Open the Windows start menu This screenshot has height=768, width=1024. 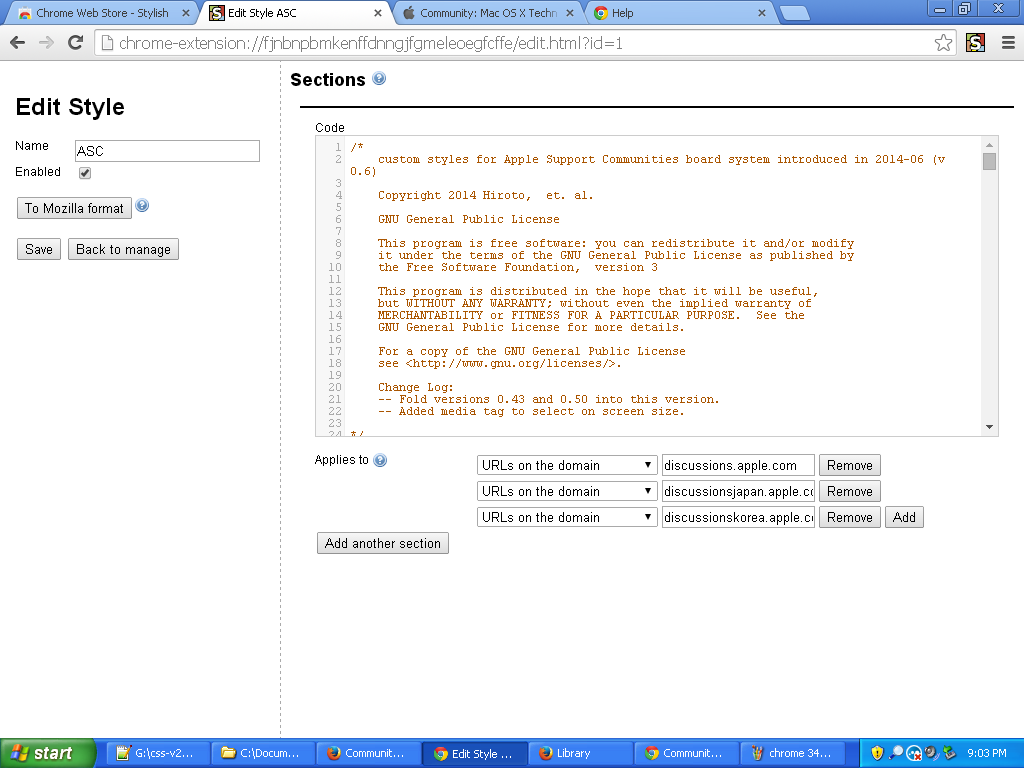coord(48,753)
